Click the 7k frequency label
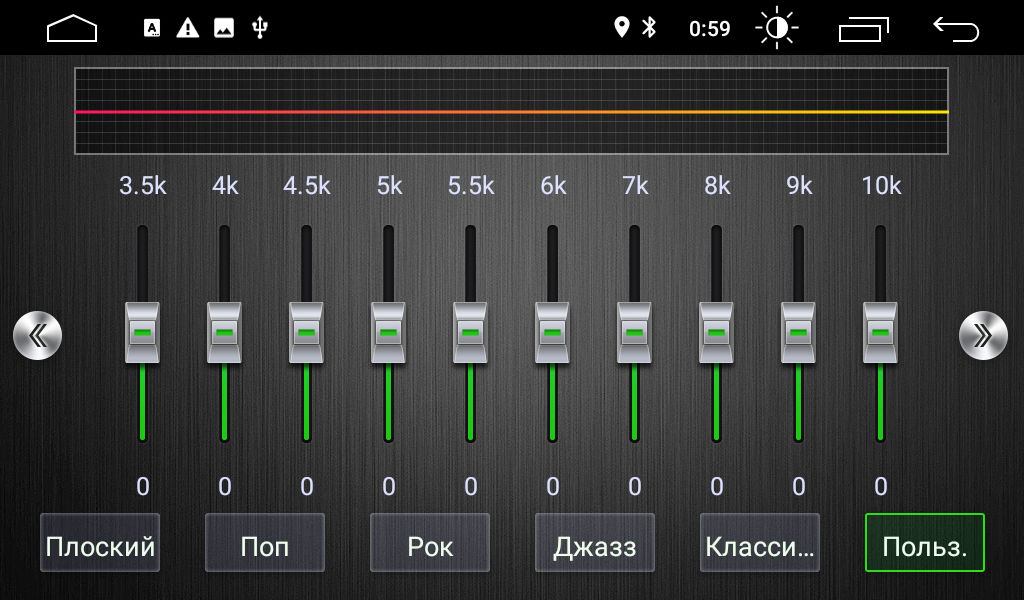Viewport: 1024px width, 600px height. 635,186
